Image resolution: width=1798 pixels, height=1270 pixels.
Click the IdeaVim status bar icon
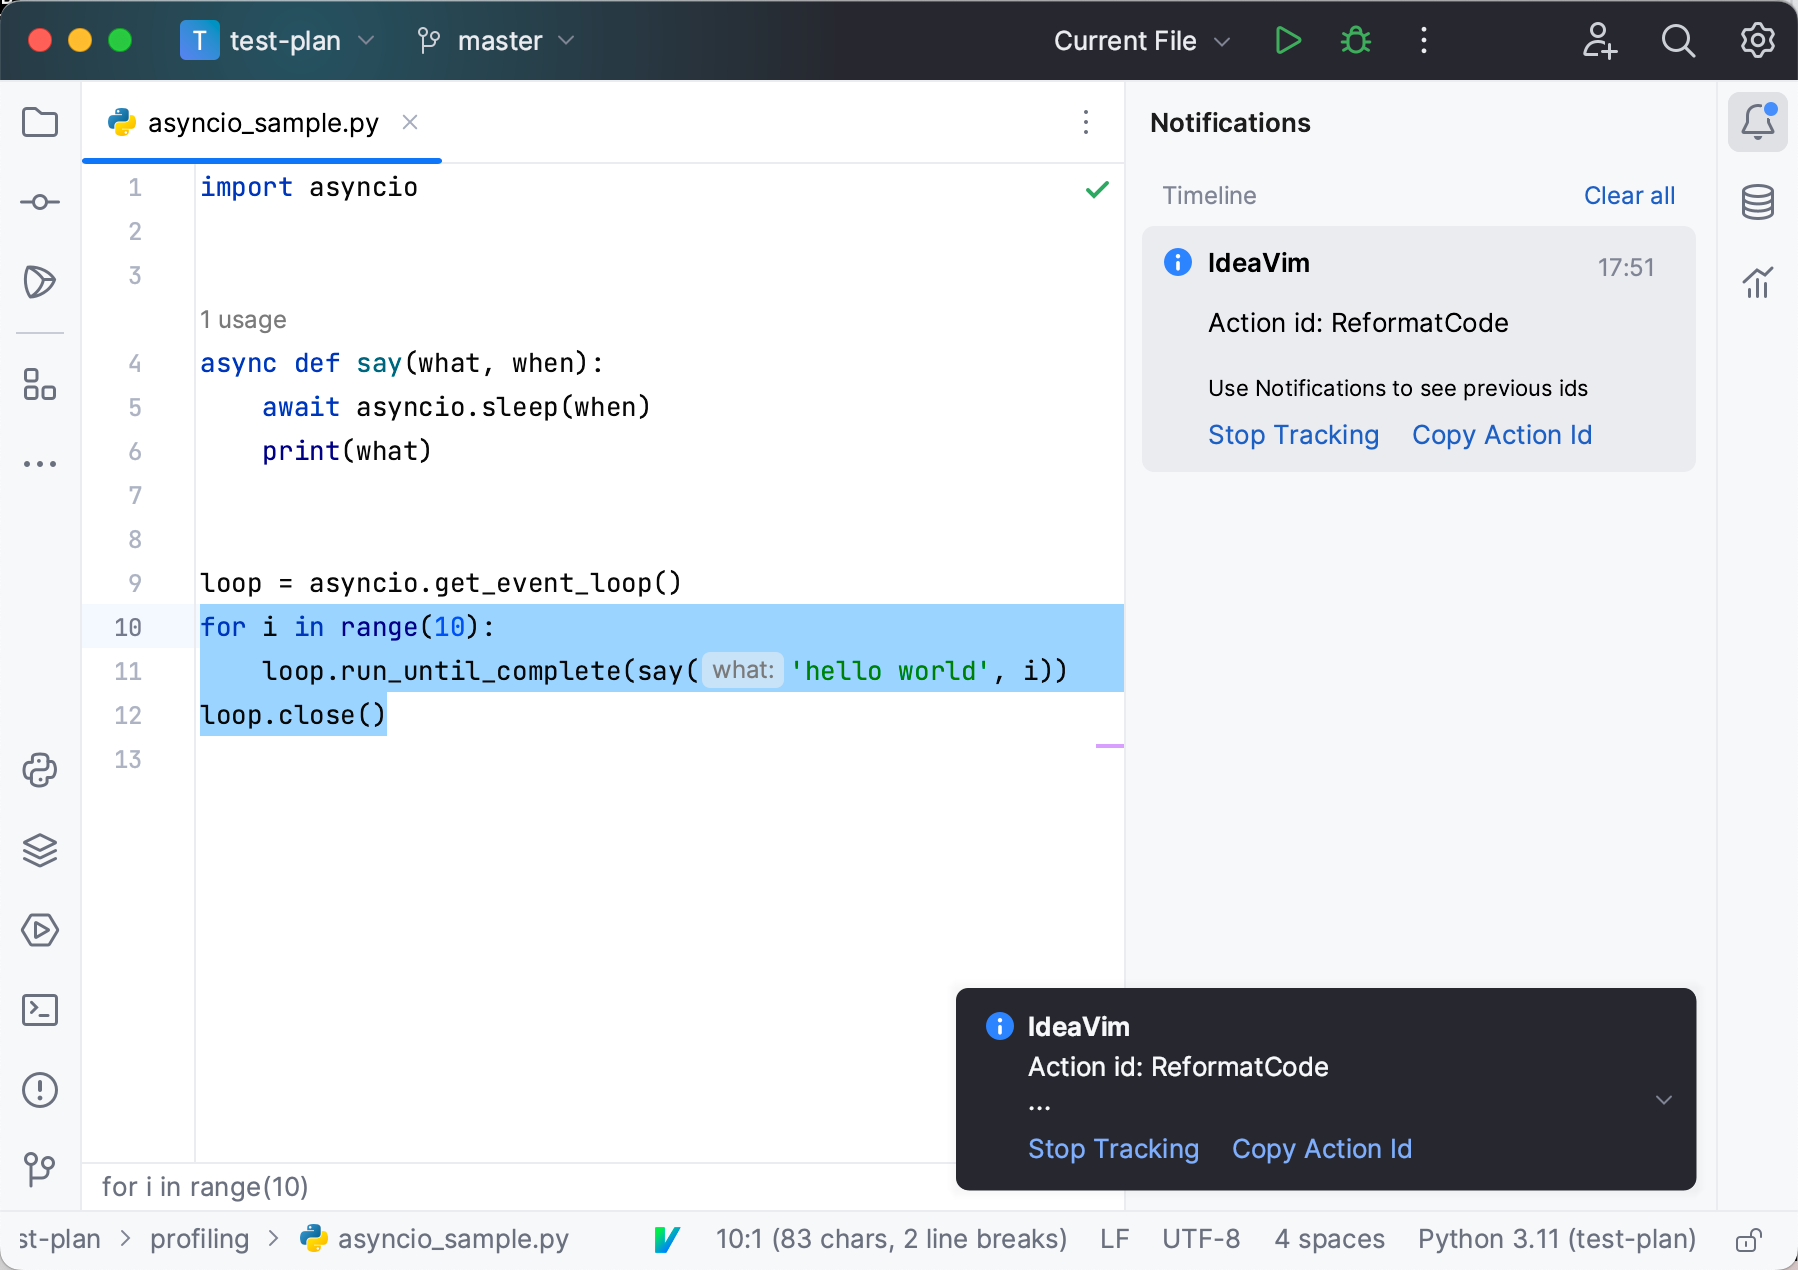point(667,1240)
